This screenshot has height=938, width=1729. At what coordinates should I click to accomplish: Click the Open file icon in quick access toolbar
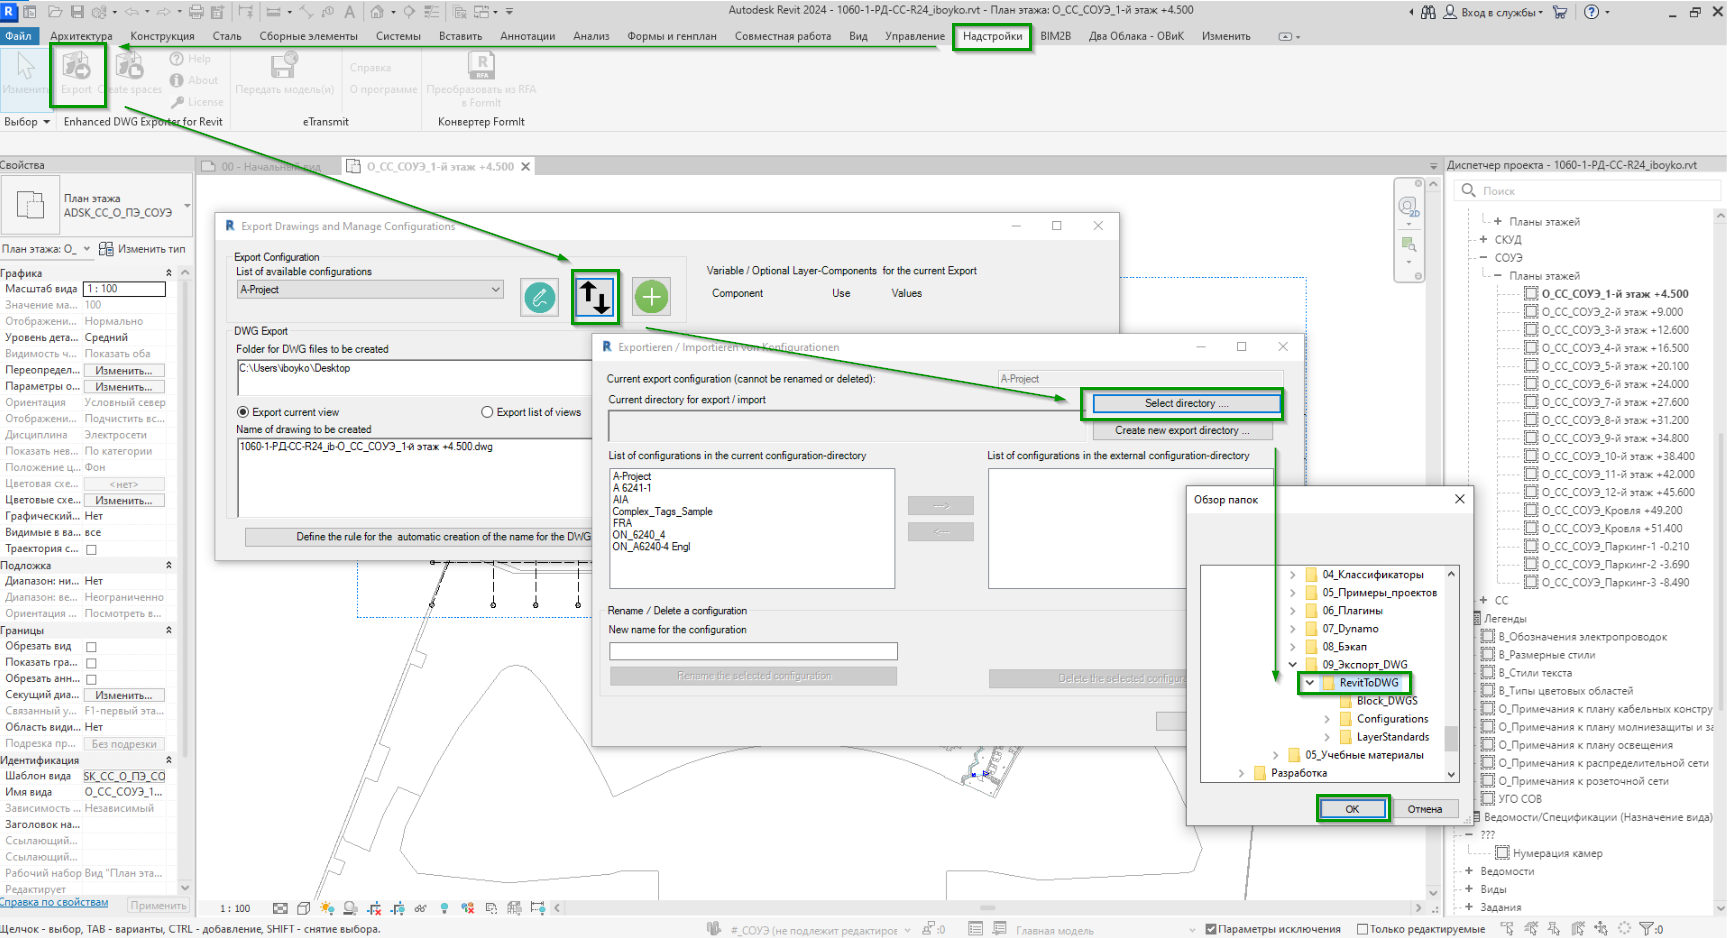[54, 12]
